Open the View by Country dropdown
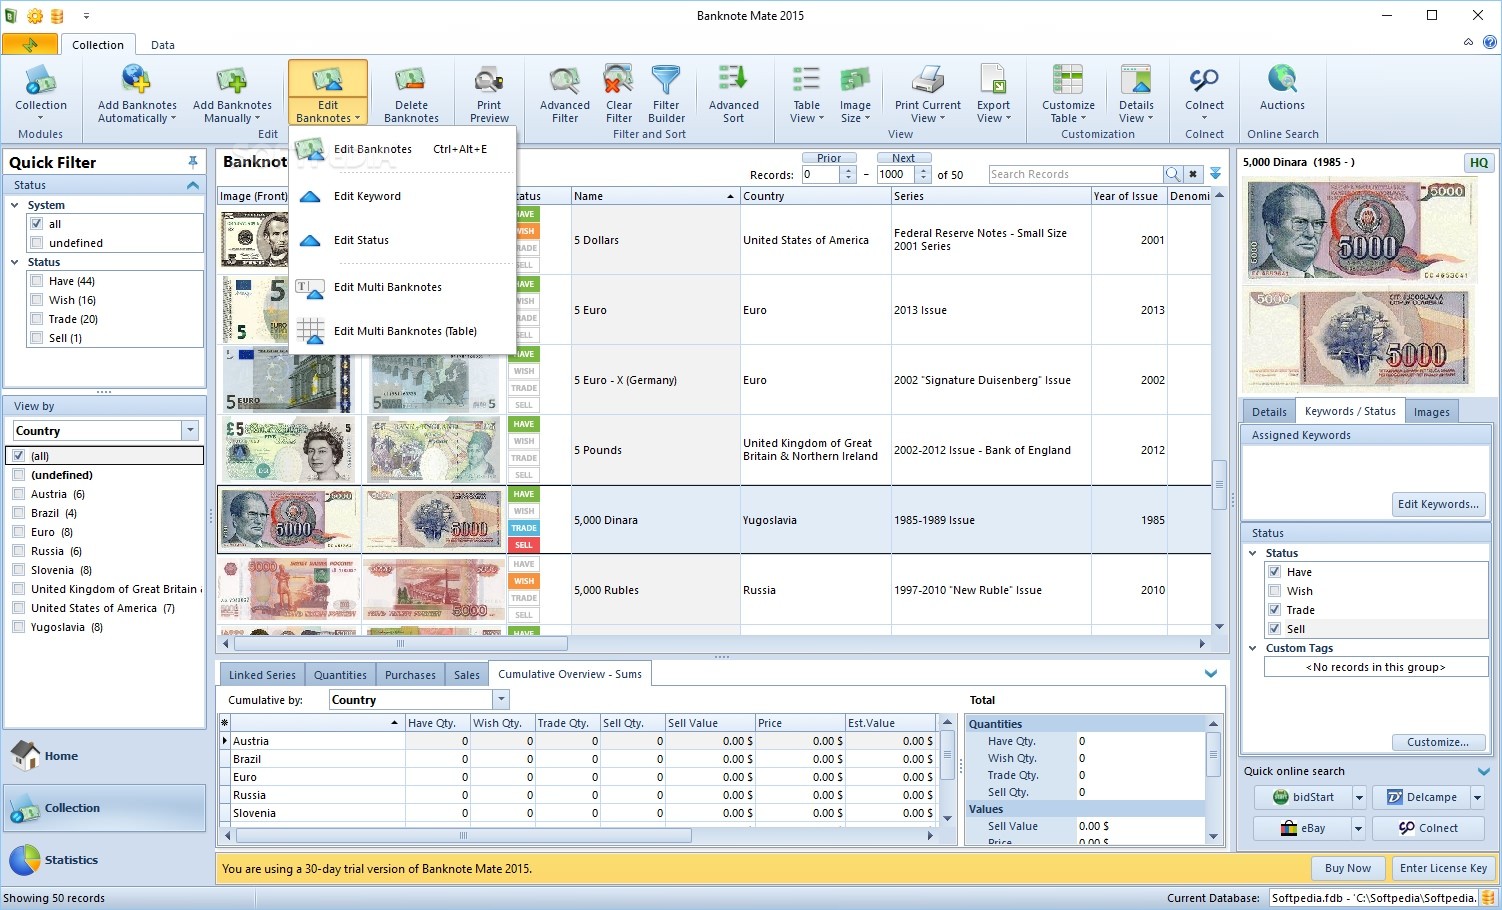 pyautogui.click(x=190, y=431)
